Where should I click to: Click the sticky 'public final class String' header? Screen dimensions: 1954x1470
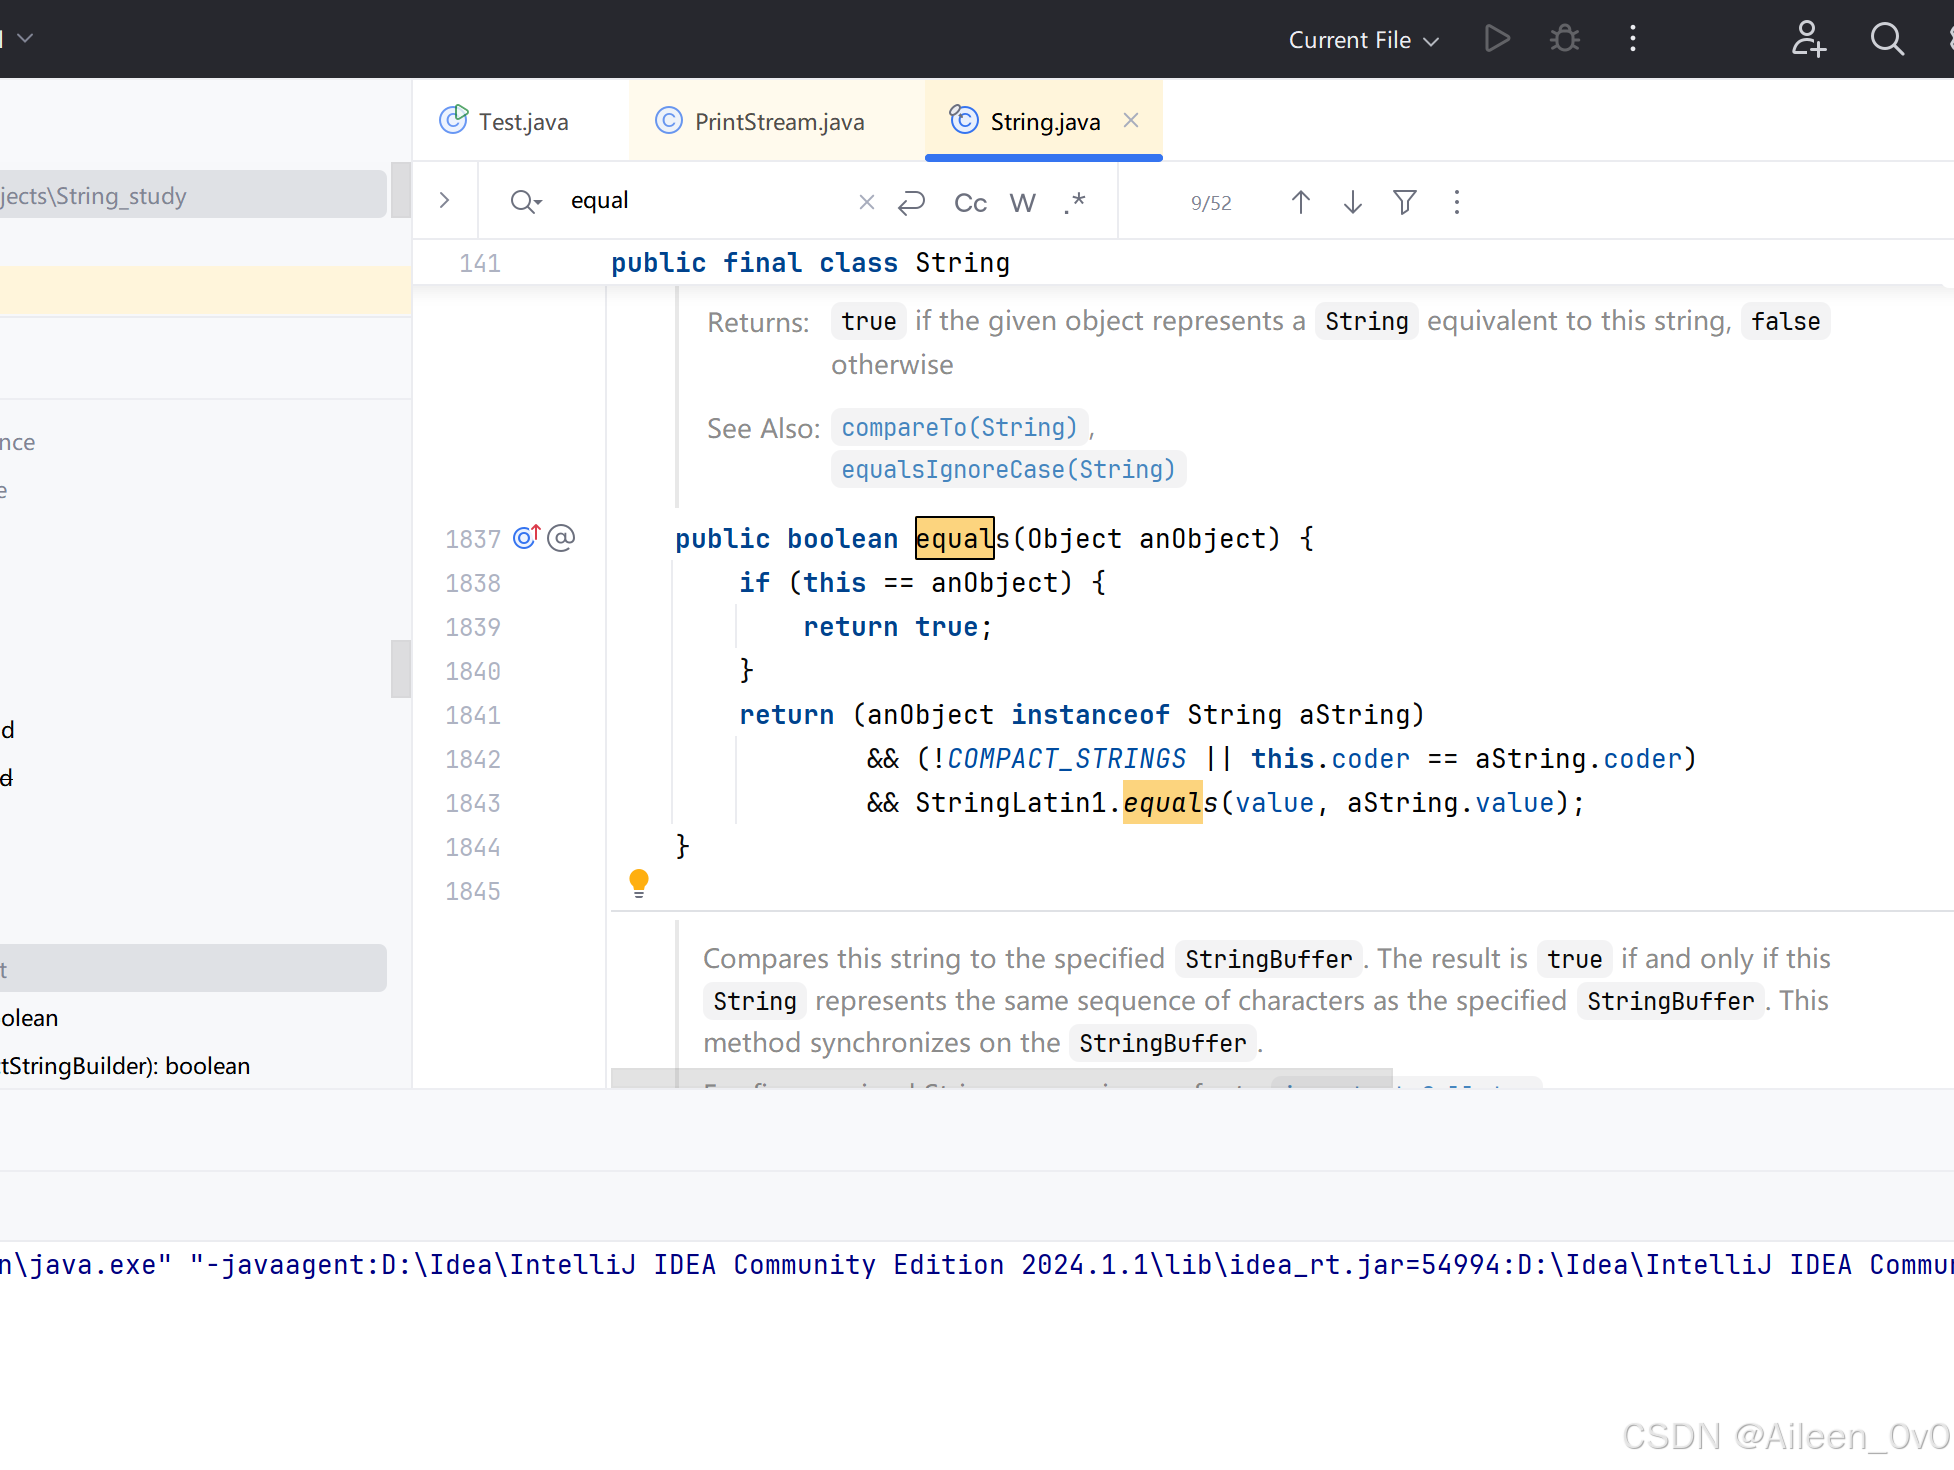coord(810,263)
